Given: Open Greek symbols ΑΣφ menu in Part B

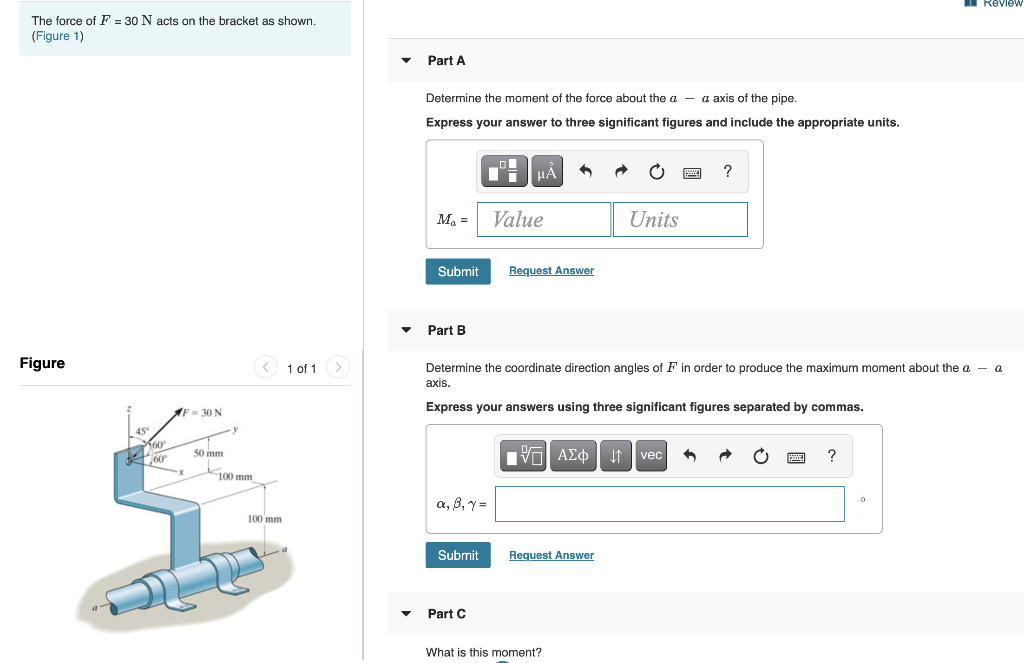Looking at the screenshot, I should [573, 455].
